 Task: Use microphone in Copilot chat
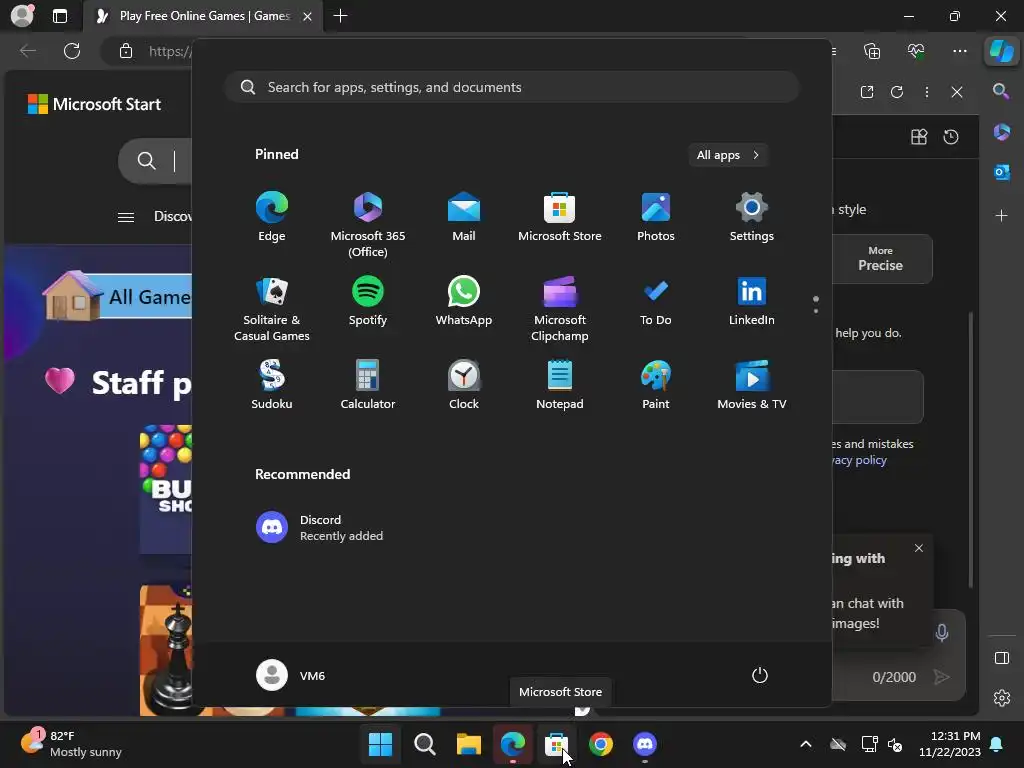pyautogui.click(x=942, y=632)
